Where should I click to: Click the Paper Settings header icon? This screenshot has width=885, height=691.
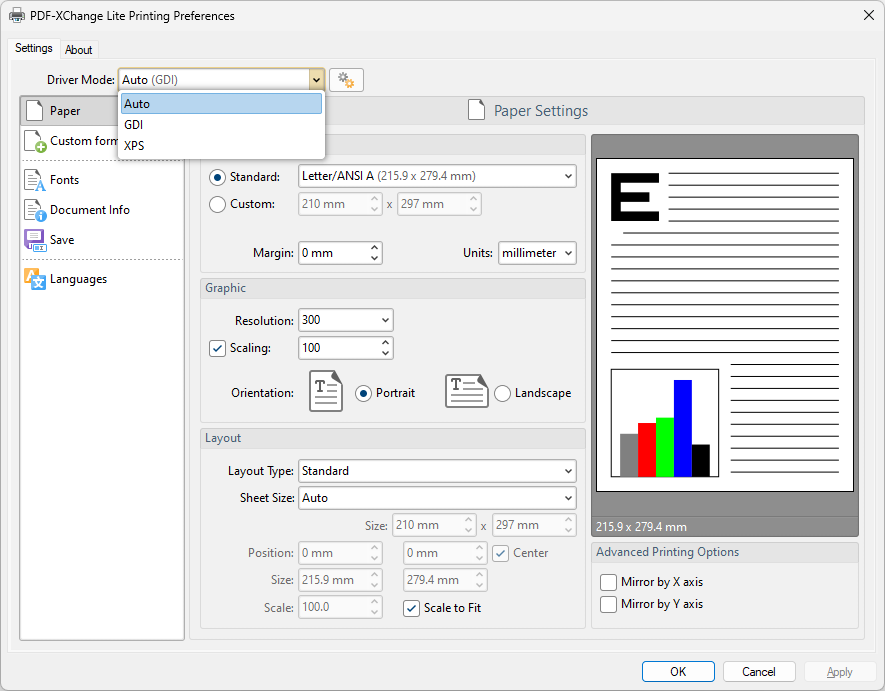476,110
